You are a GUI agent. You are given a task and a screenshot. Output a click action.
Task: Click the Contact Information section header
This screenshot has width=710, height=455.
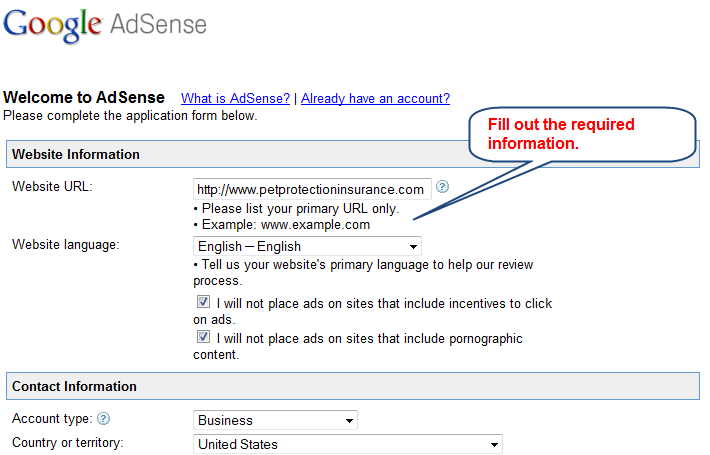click(353, 386)
